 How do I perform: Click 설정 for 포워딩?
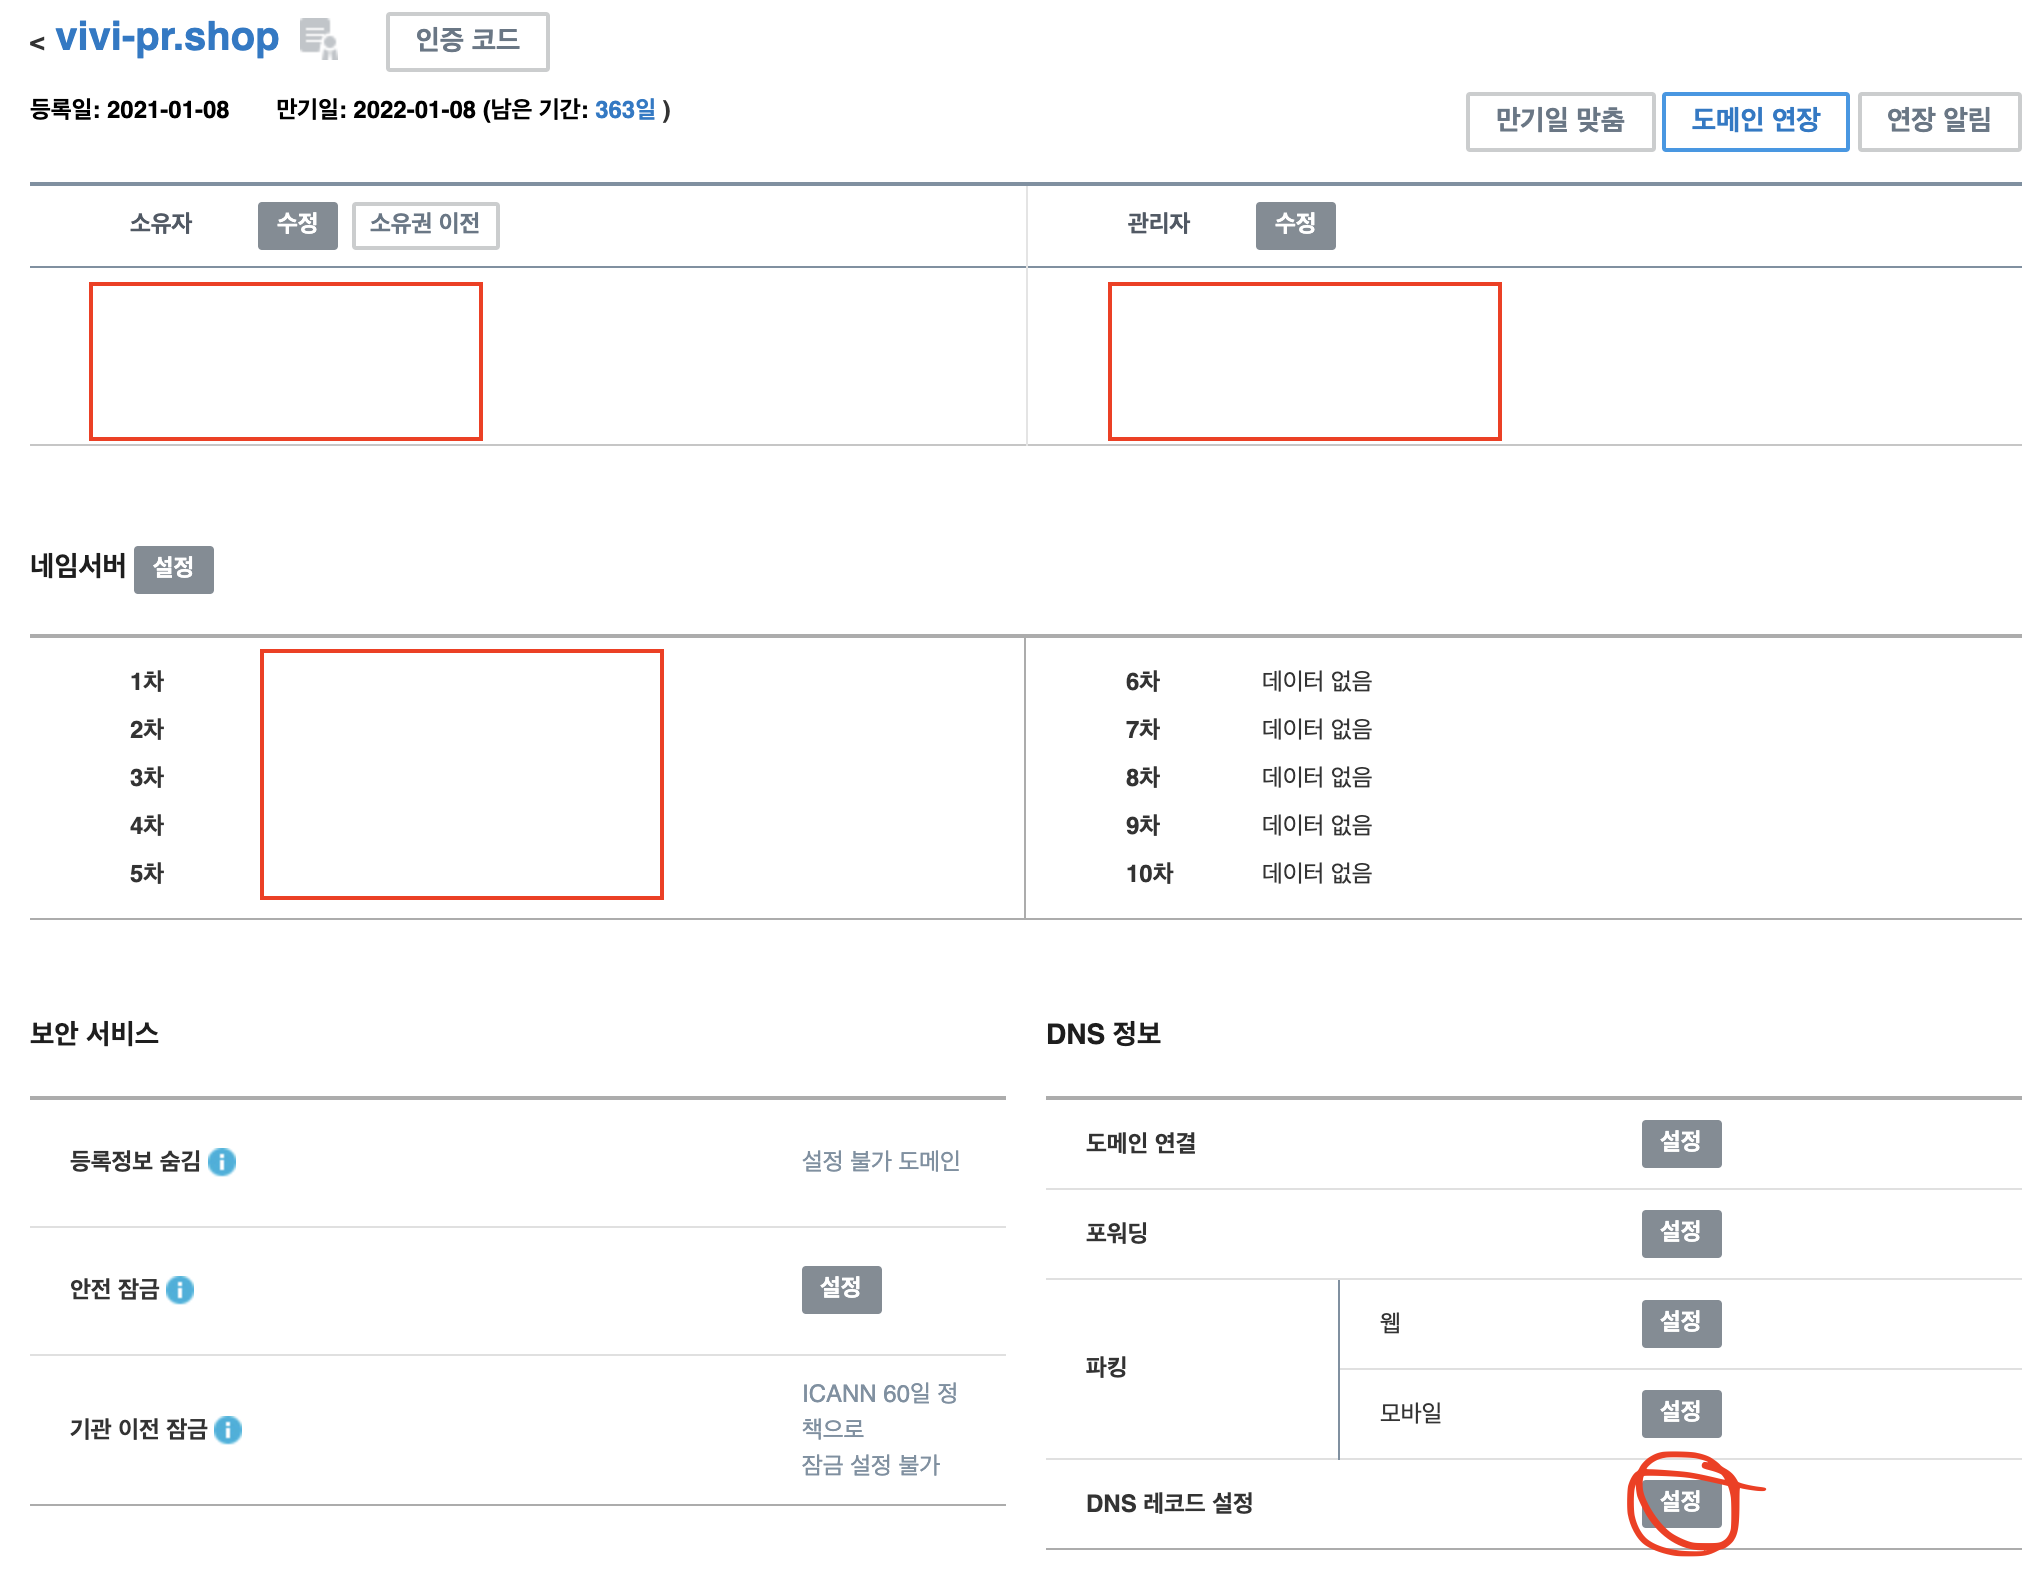pyautogui.click(x=1680, y=1232)
